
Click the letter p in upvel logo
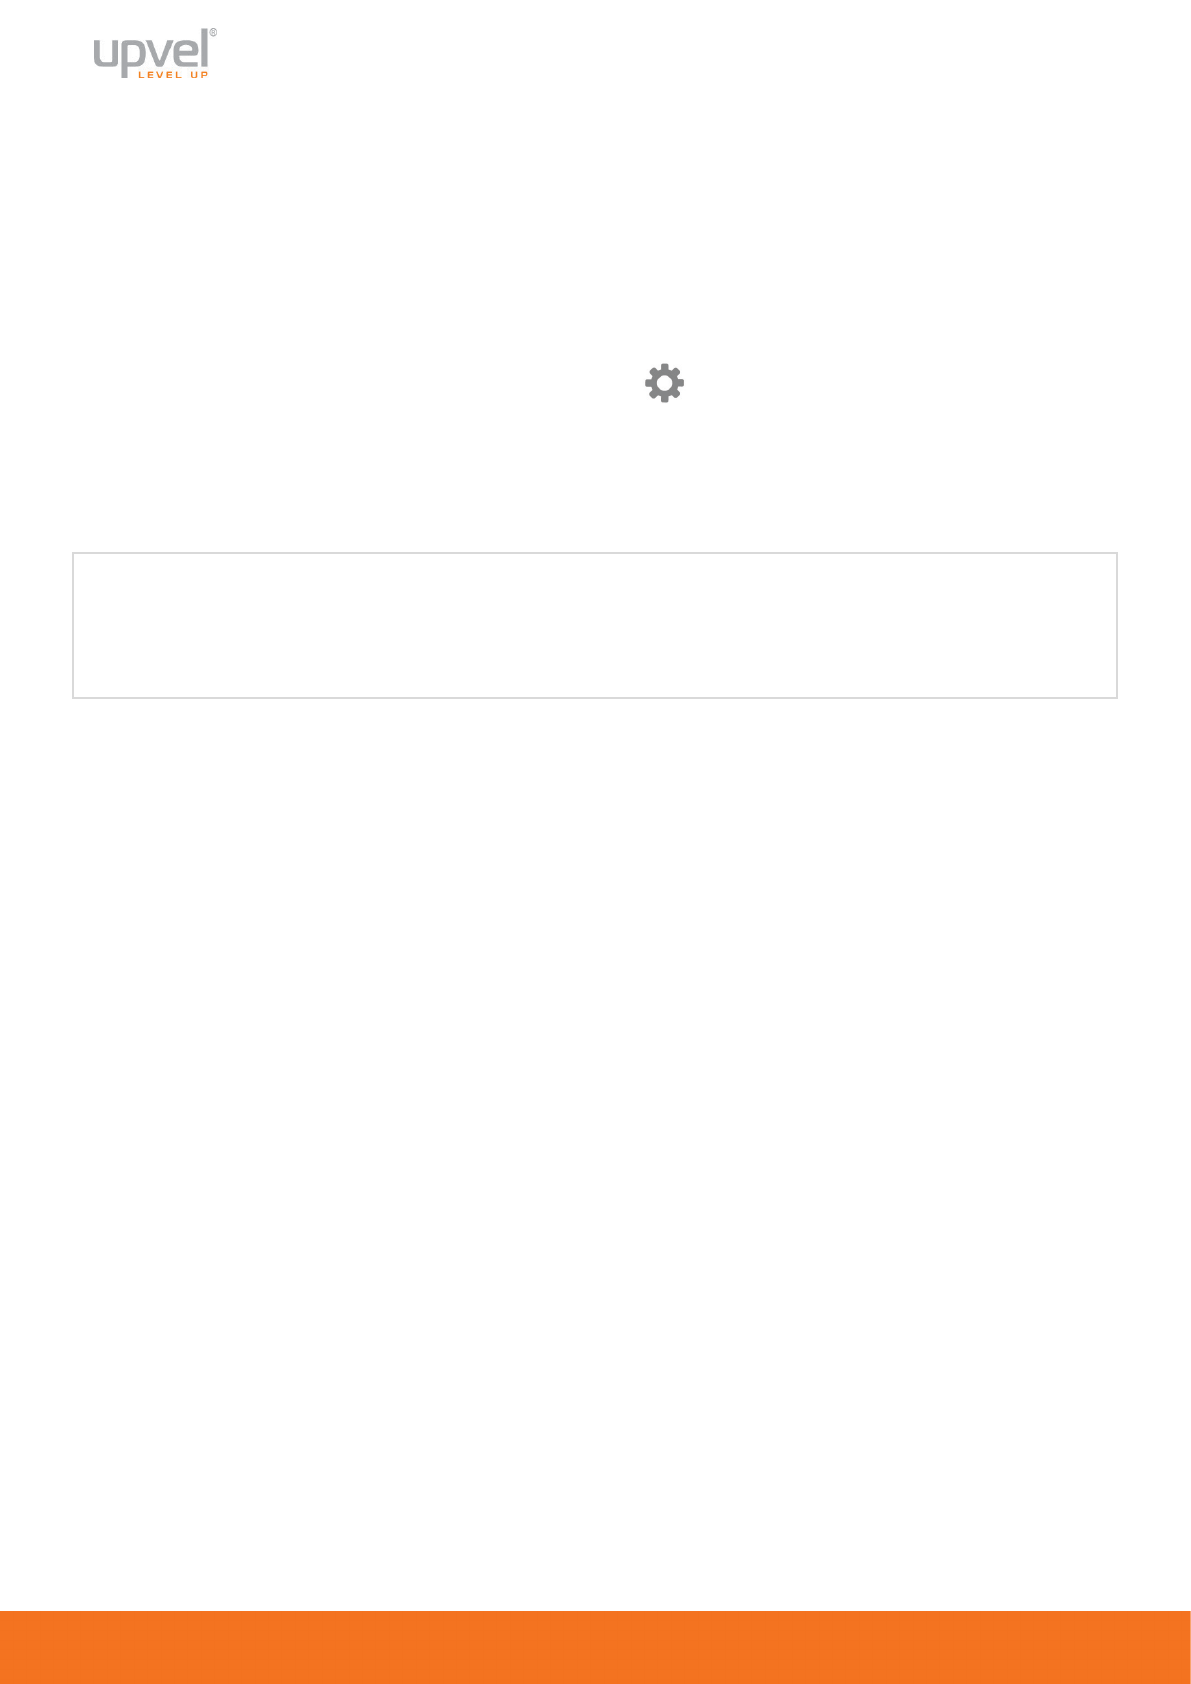click(x=134, y=59)
